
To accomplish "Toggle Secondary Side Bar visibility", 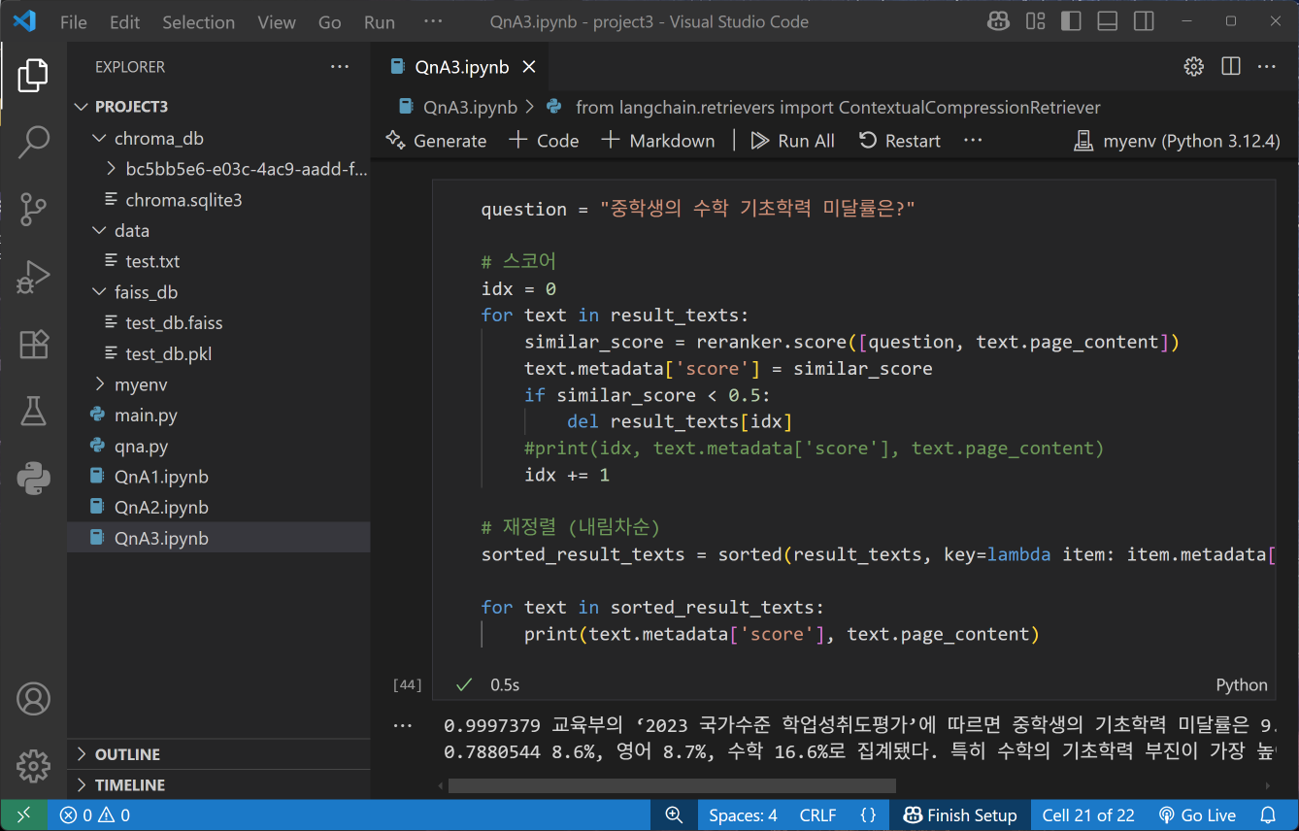I will pos(1144,21).
